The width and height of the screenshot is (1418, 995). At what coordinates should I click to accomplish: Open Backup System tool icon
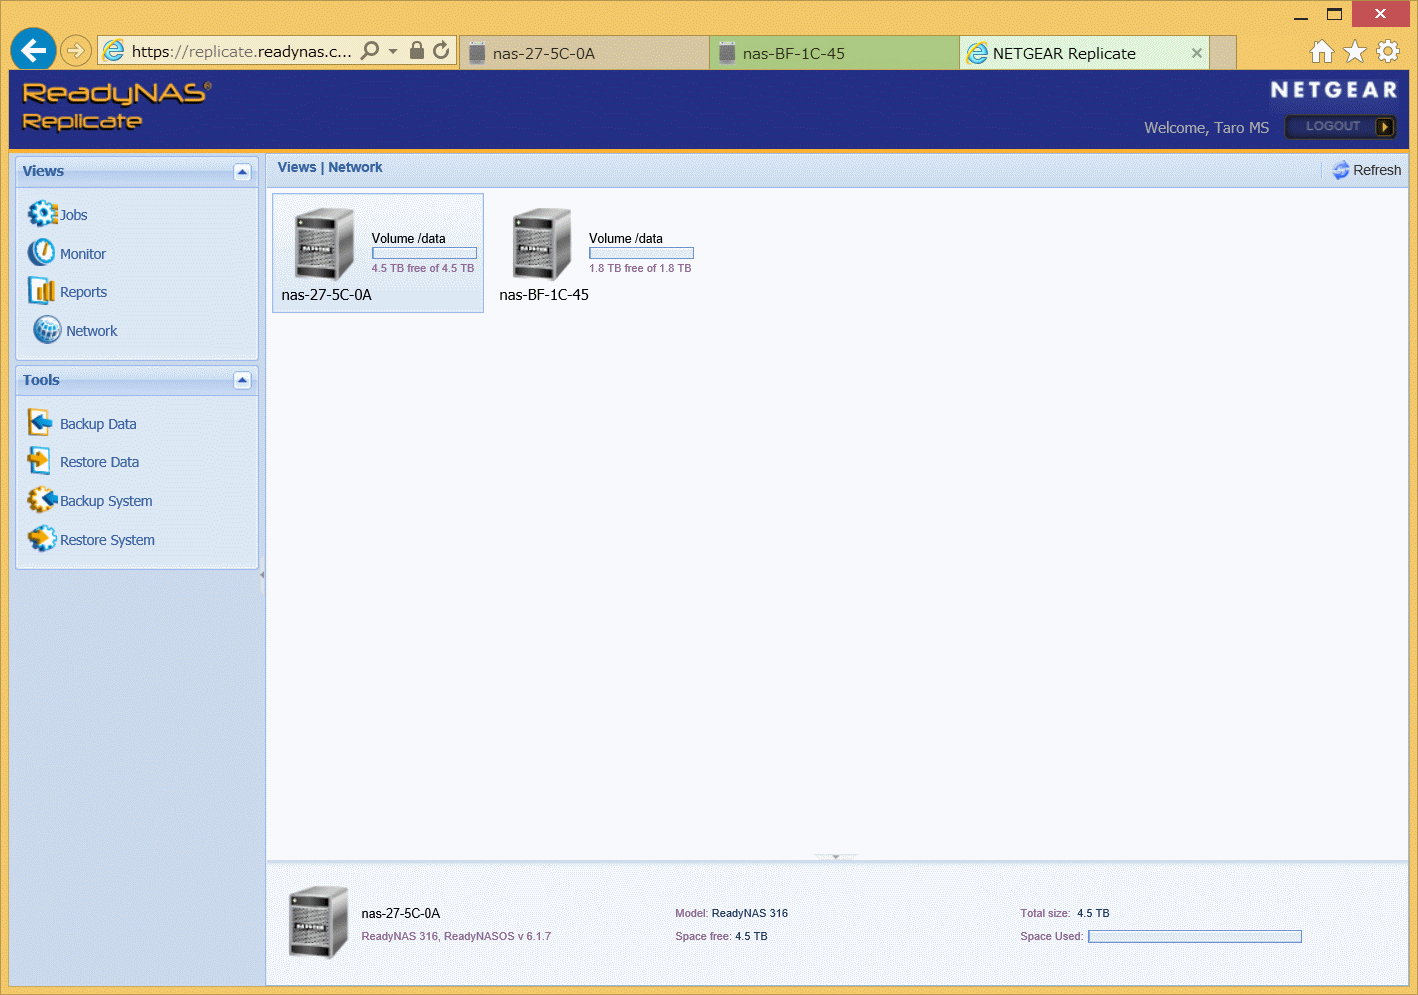pos(41,500)
